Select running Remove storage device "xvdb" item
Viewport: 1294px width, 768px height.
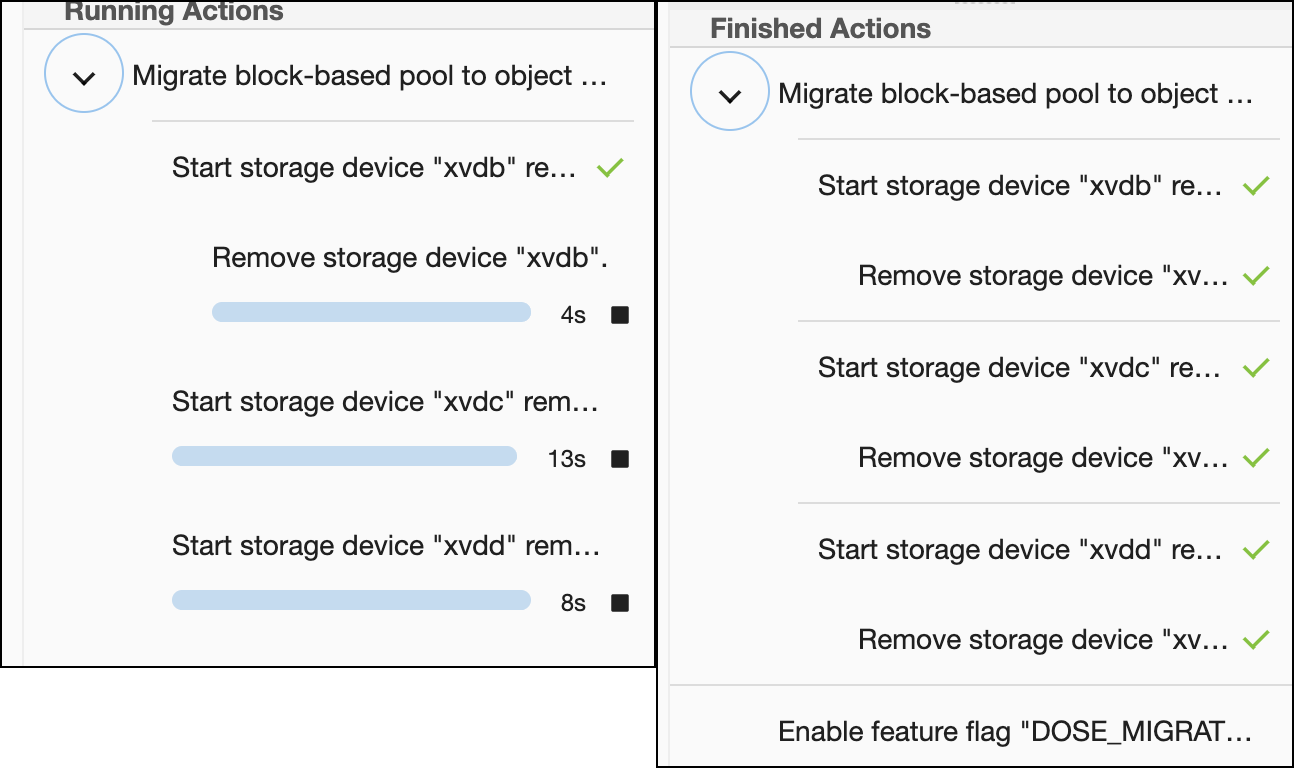point(410,258)
